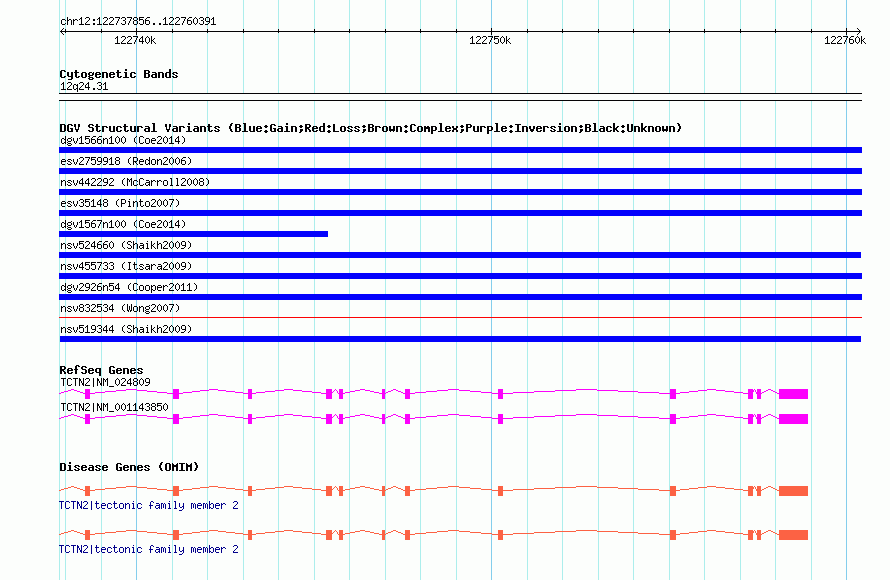Click the blue gain bar under nsv524660
This screenshot has height=580, width=890.
(x=460, y=255)
